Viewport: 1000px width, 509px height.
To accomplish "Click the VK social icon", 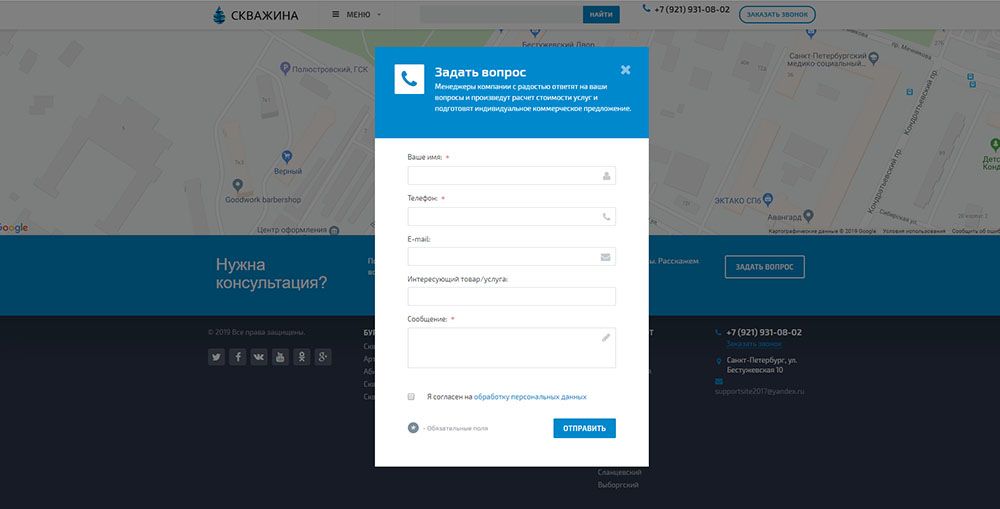I will click(259, 357).
